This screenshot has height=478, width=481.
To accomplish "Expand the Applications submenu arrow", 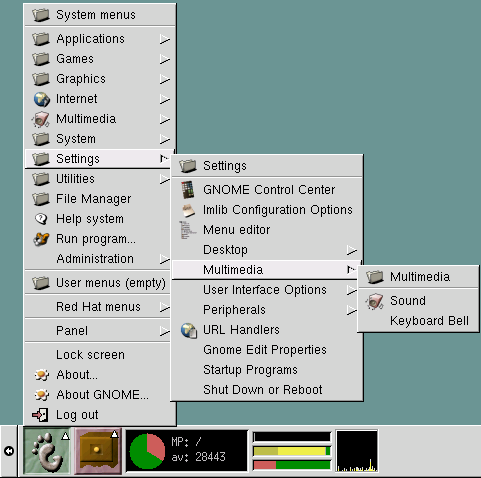I will 165,39.
